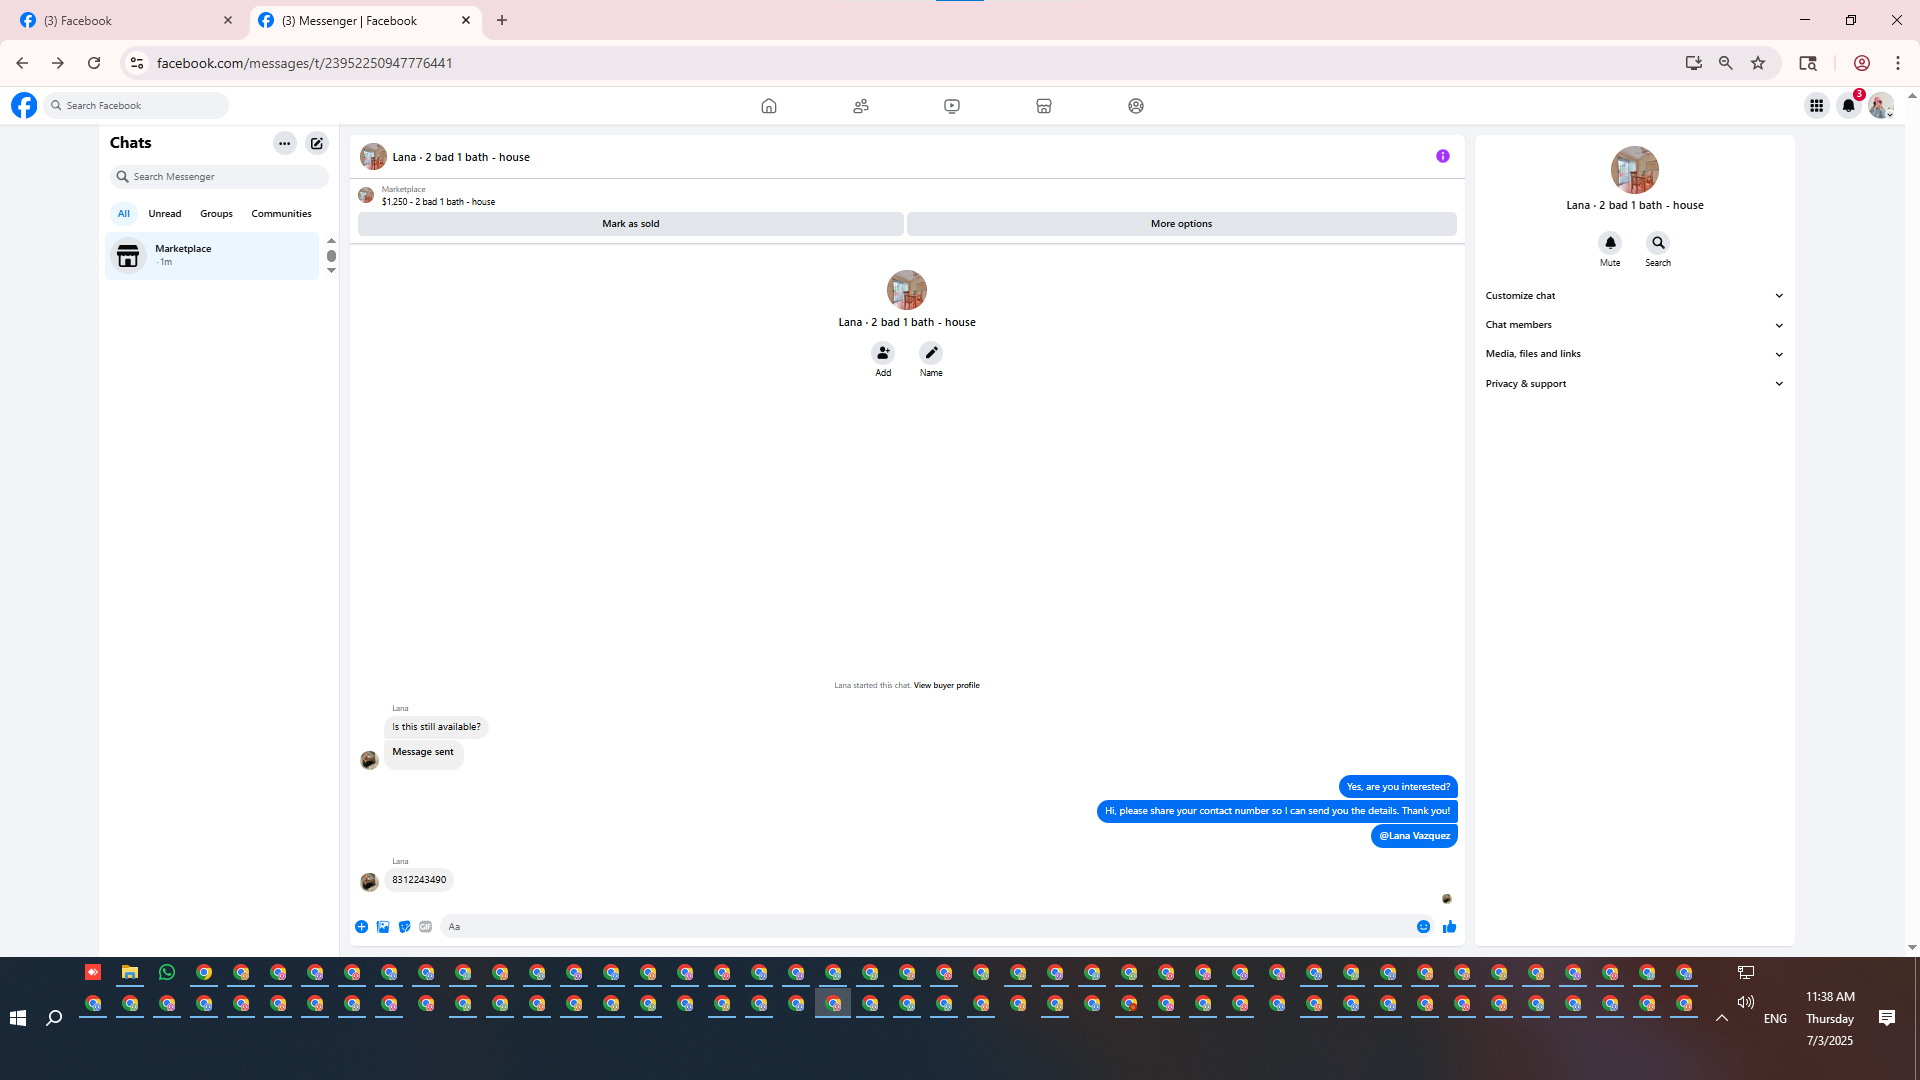Click the Search Messenger field
This screenshot has width=1920, height=1080.
(x=220, y=177)
